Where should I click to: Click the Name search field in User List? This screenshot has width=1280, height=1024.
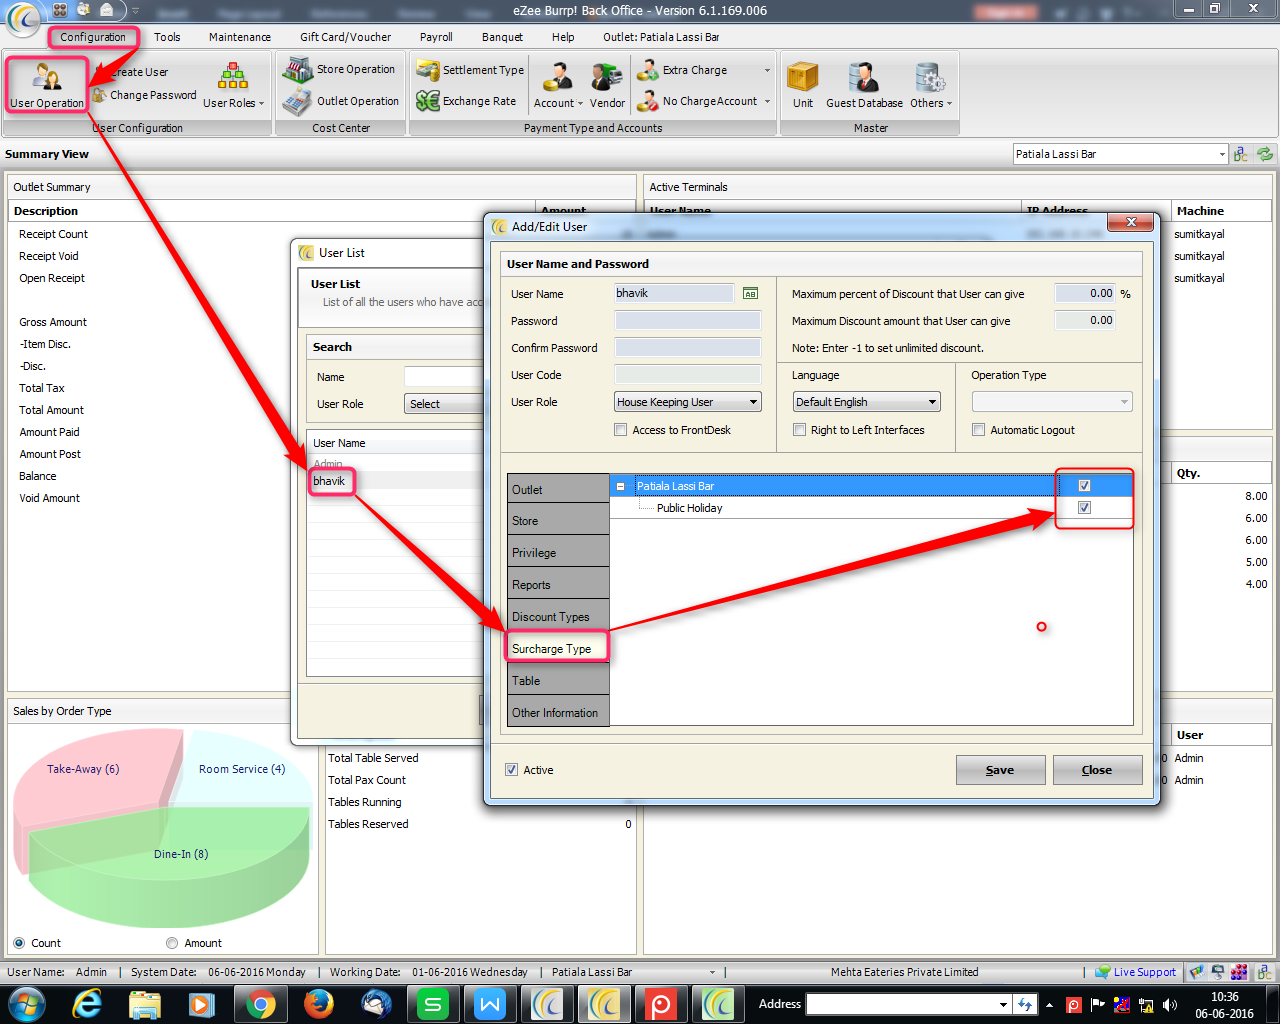[x=445, y=377]
